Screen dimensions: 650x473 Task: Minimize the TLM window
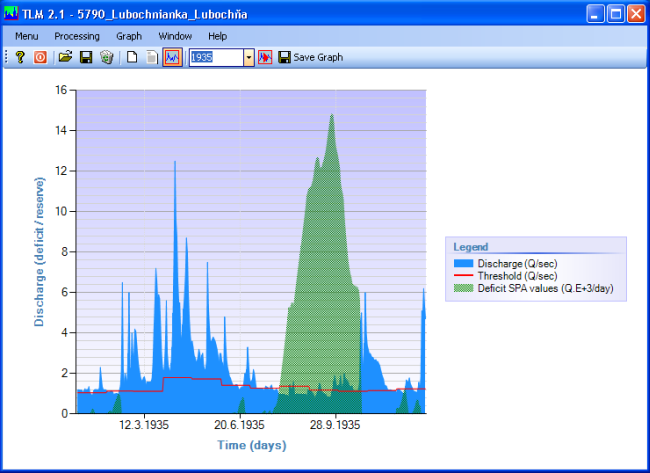(x=595, y=14)
